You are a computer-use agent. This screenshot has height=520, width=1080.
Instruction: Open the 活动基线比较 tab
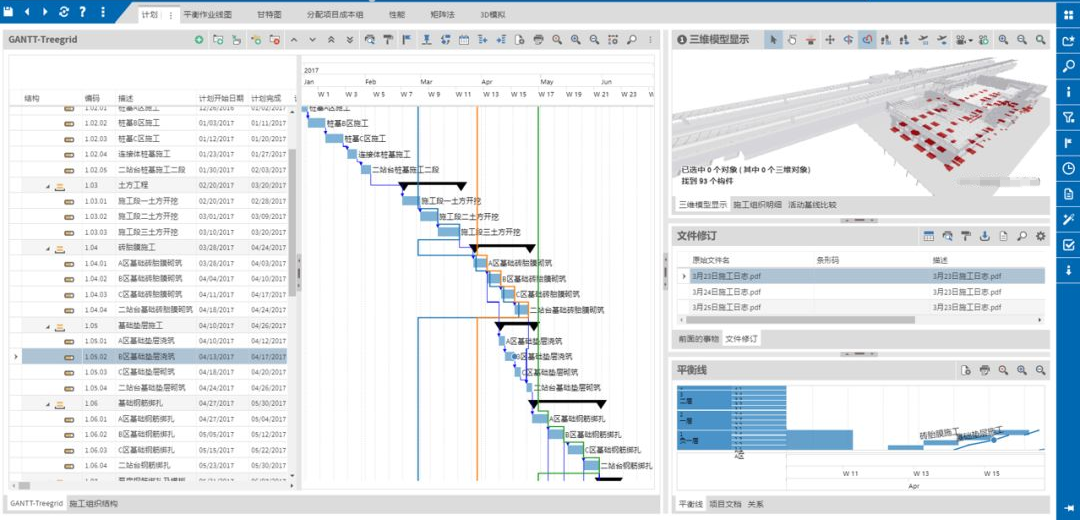tap(812, 205)
